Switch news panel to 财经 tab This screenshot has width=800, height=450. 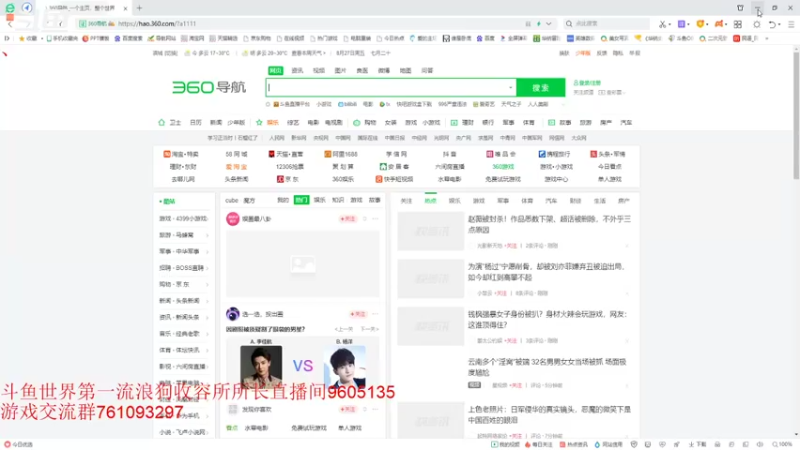coord(576,201)
